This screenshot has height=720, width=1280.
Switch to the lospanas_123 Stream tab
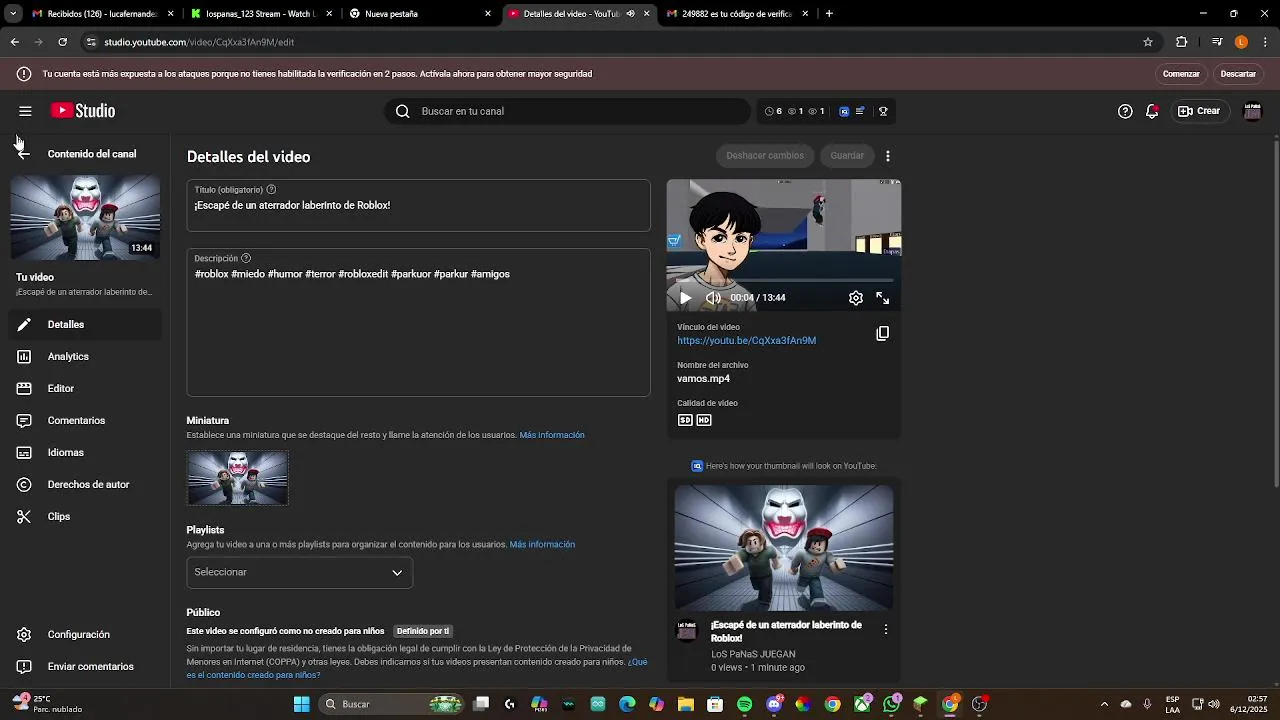(262, 14)
